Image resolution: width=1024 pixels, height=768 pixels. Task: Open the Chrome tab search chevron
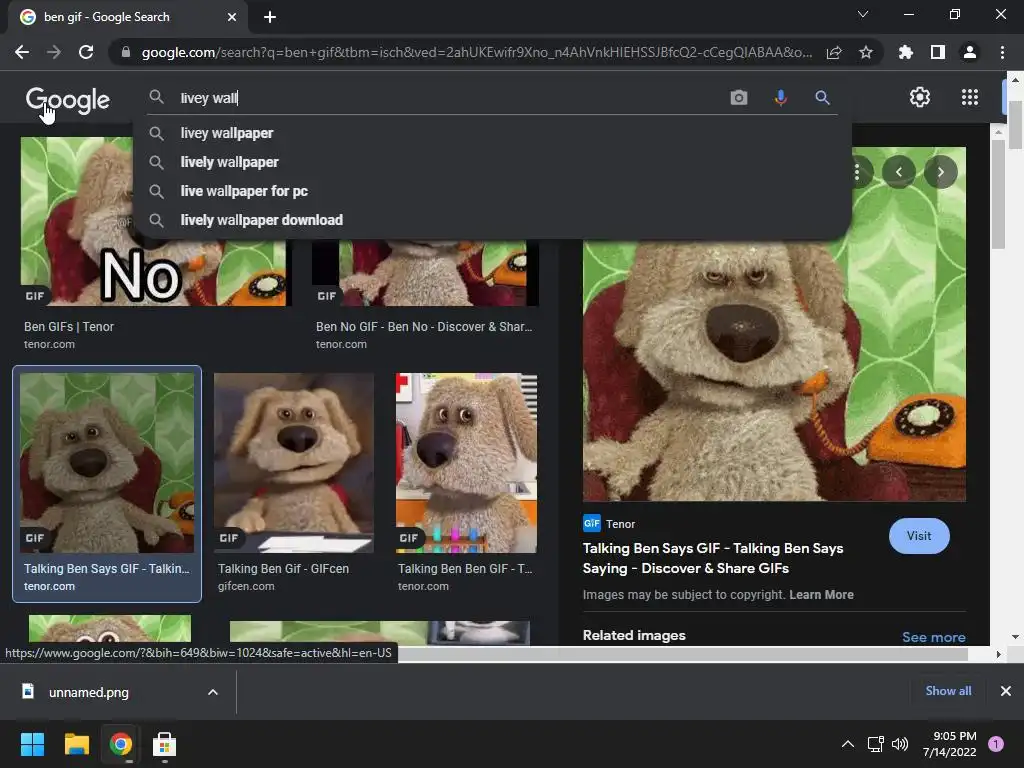pyautogui.click(x=863, y=14)
